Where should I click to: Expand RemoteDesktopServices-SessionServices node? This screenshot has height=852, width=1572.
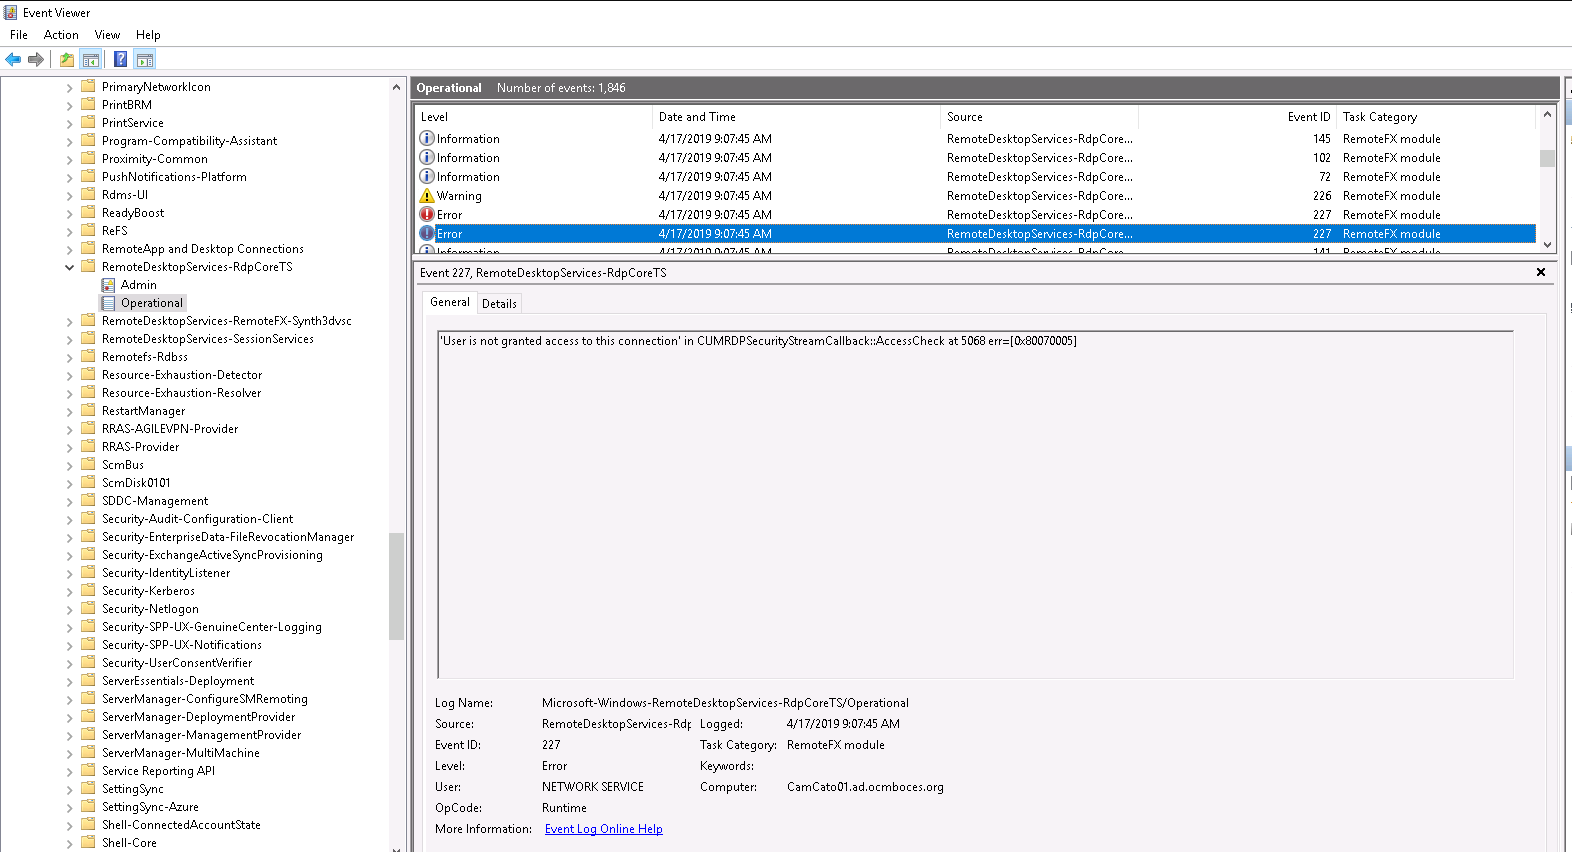69,339
